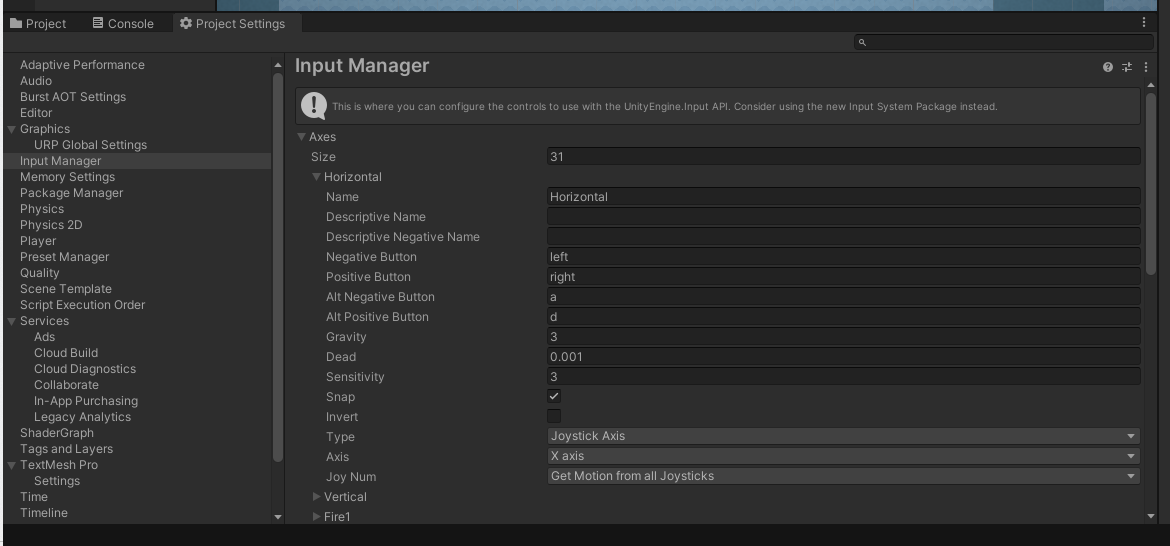This screenshot has height=546, width=1170.
Task: Select Quality settings
Action: (x=40, y=273)
